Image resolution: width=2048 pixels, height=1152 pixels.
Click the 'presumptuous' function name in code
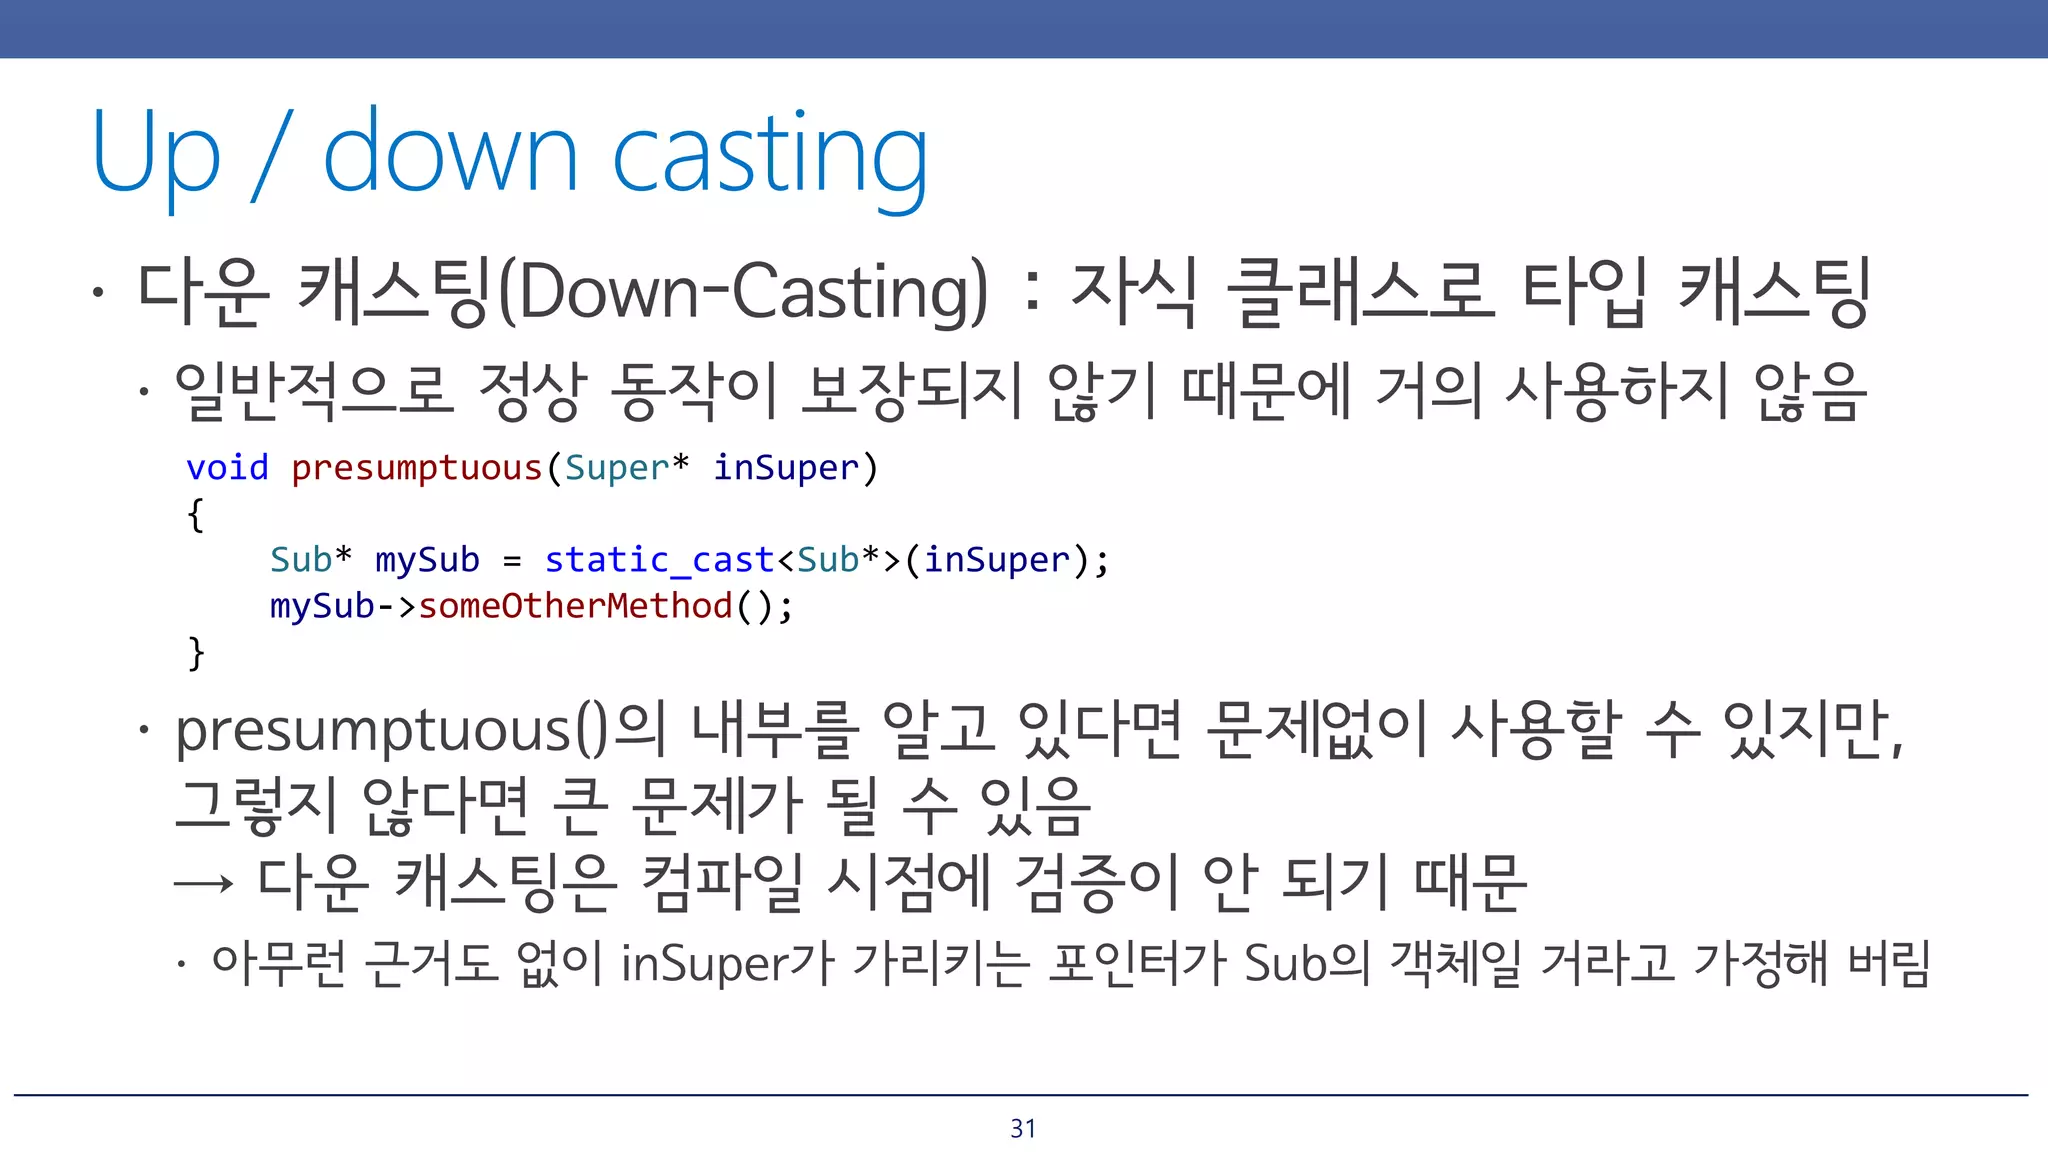pyautogui.click(x=416, y=468)
